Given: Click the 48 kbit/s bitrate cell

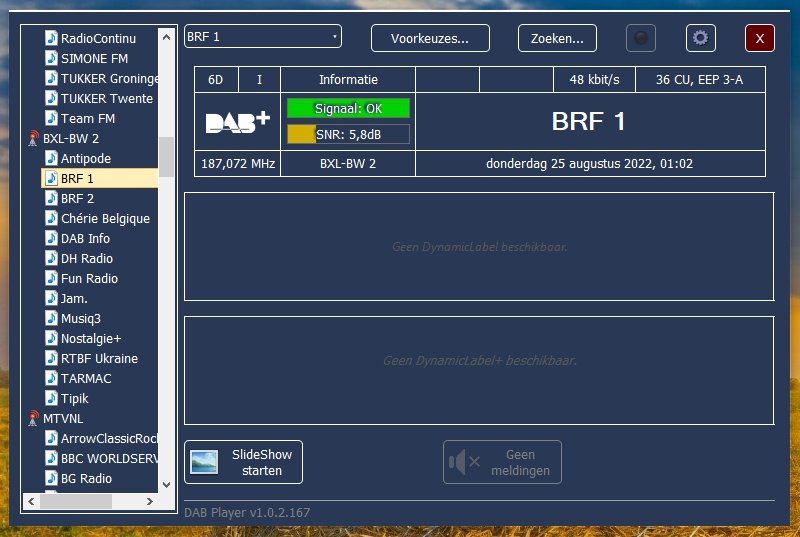Looking at the screenshot, I should (x=594, y=80).
